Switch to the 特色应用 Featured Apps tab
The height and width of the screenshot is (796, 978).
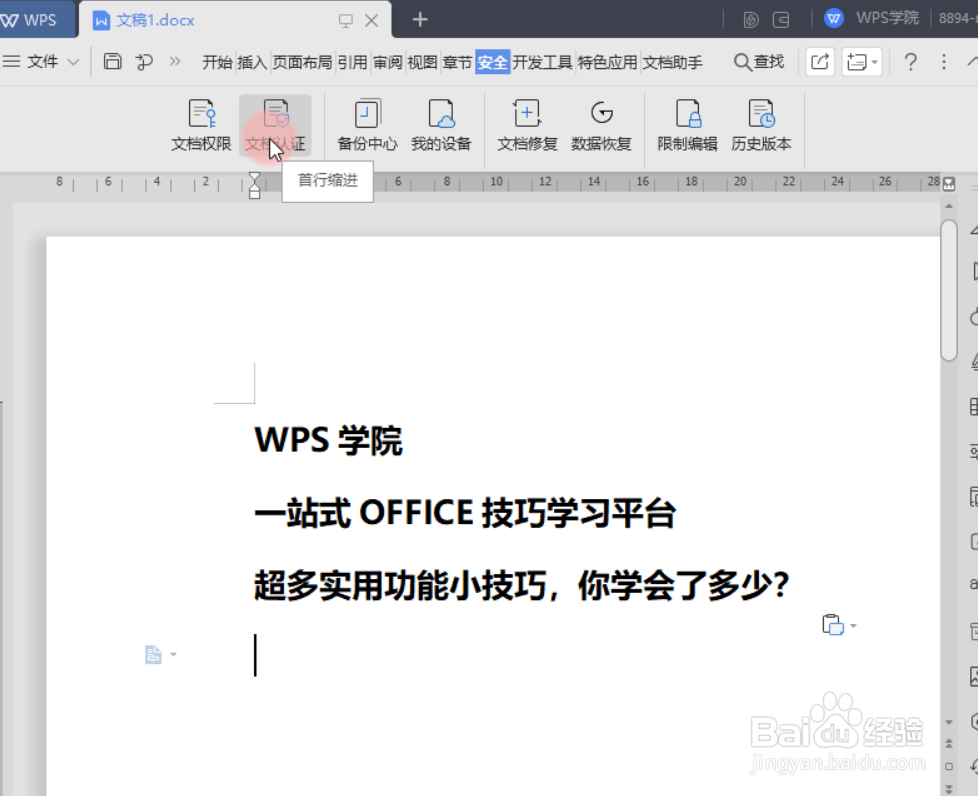coord(608,62)
